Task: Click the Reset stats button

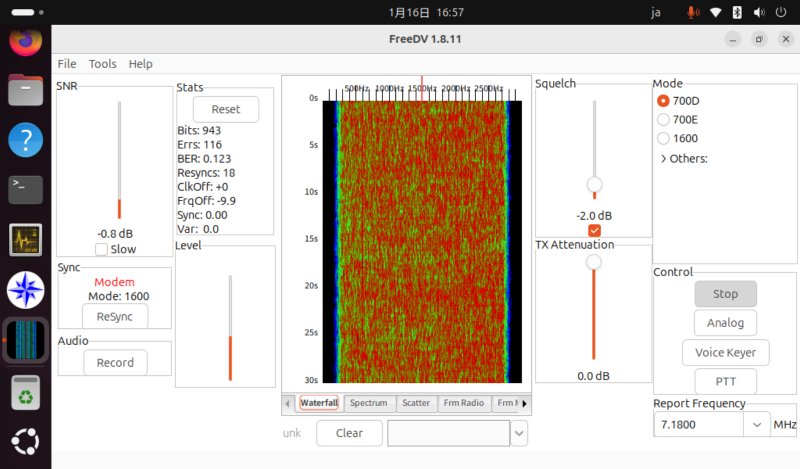Action: click(x=225, y=109)
